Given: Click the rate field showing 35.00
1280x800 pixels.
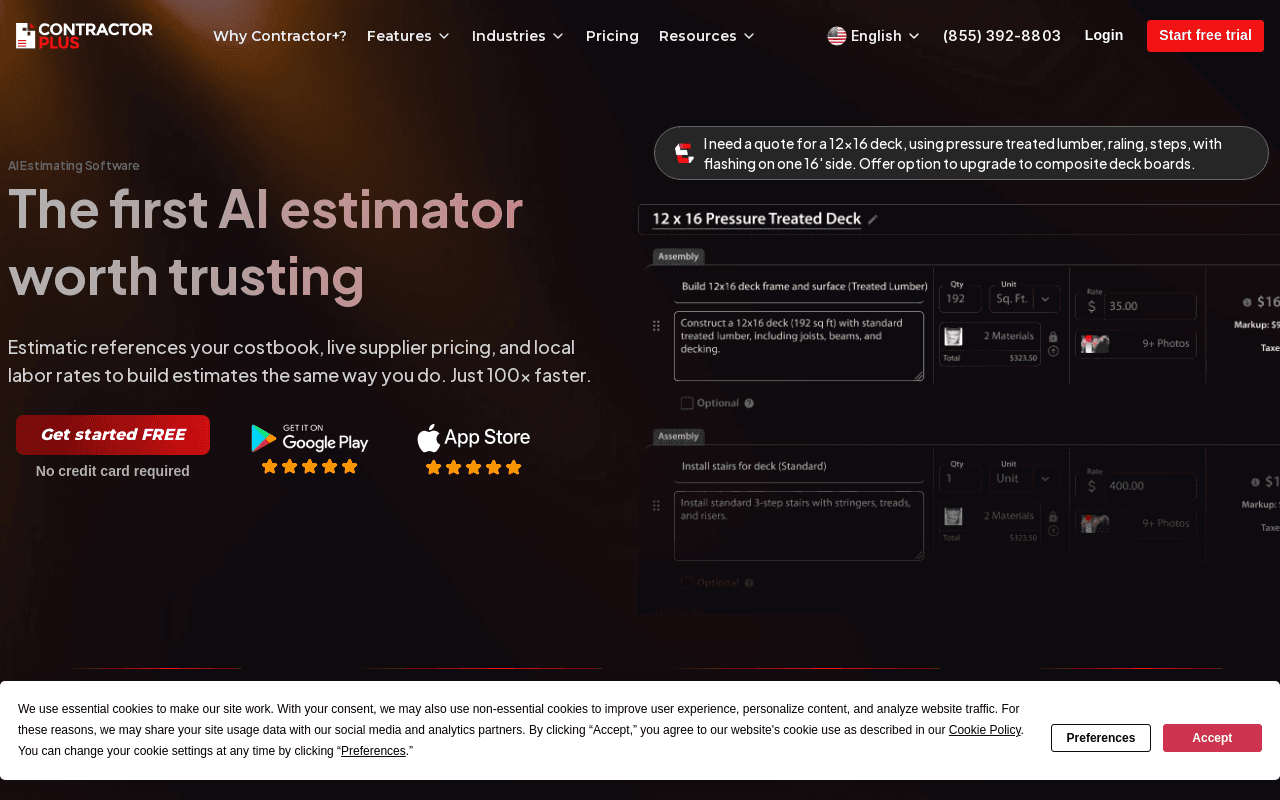Looking at the screenshot, I should pyautogui.click(x=1135, y=306).
